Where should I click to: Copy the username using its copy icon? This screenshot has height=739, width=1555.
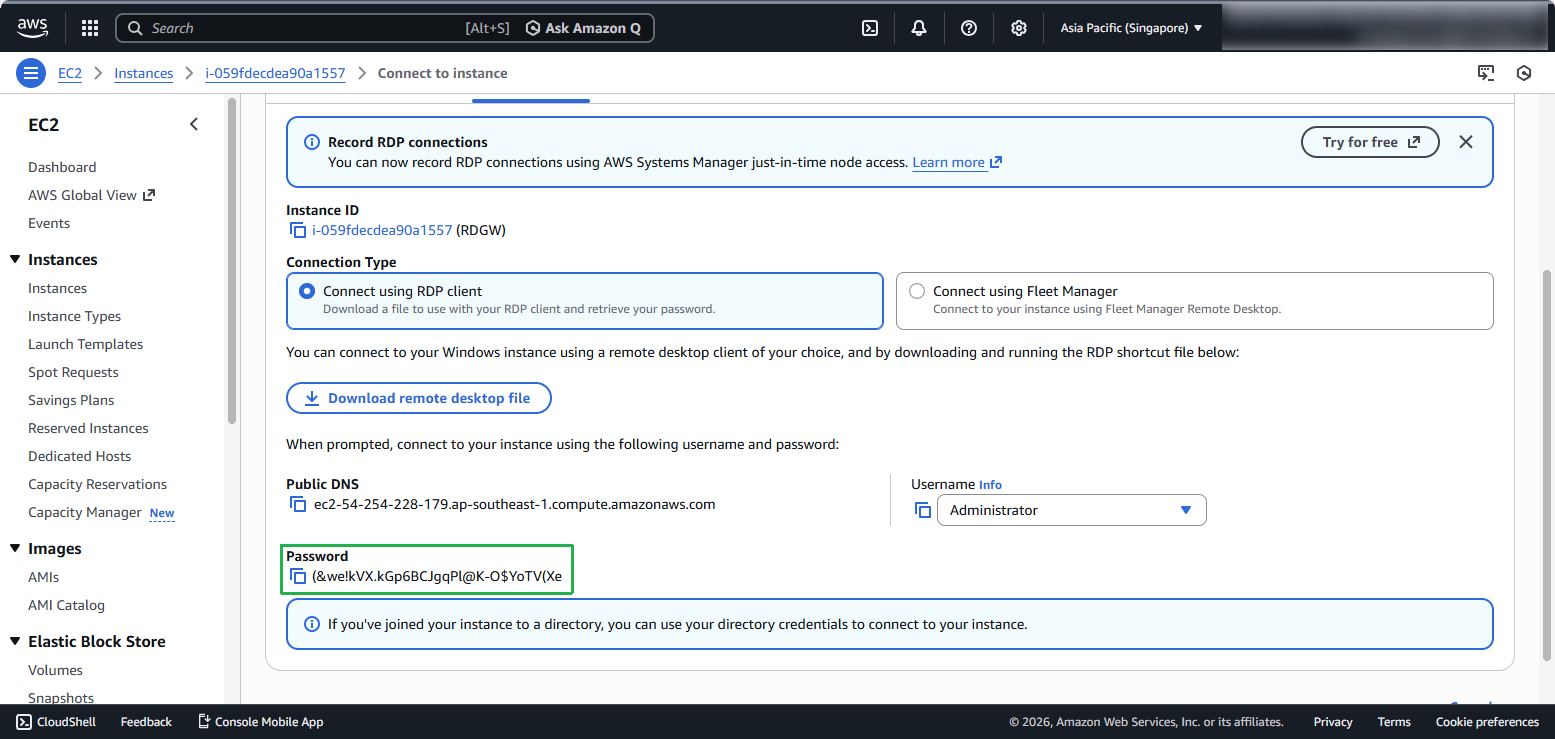(x=922, y=510)
